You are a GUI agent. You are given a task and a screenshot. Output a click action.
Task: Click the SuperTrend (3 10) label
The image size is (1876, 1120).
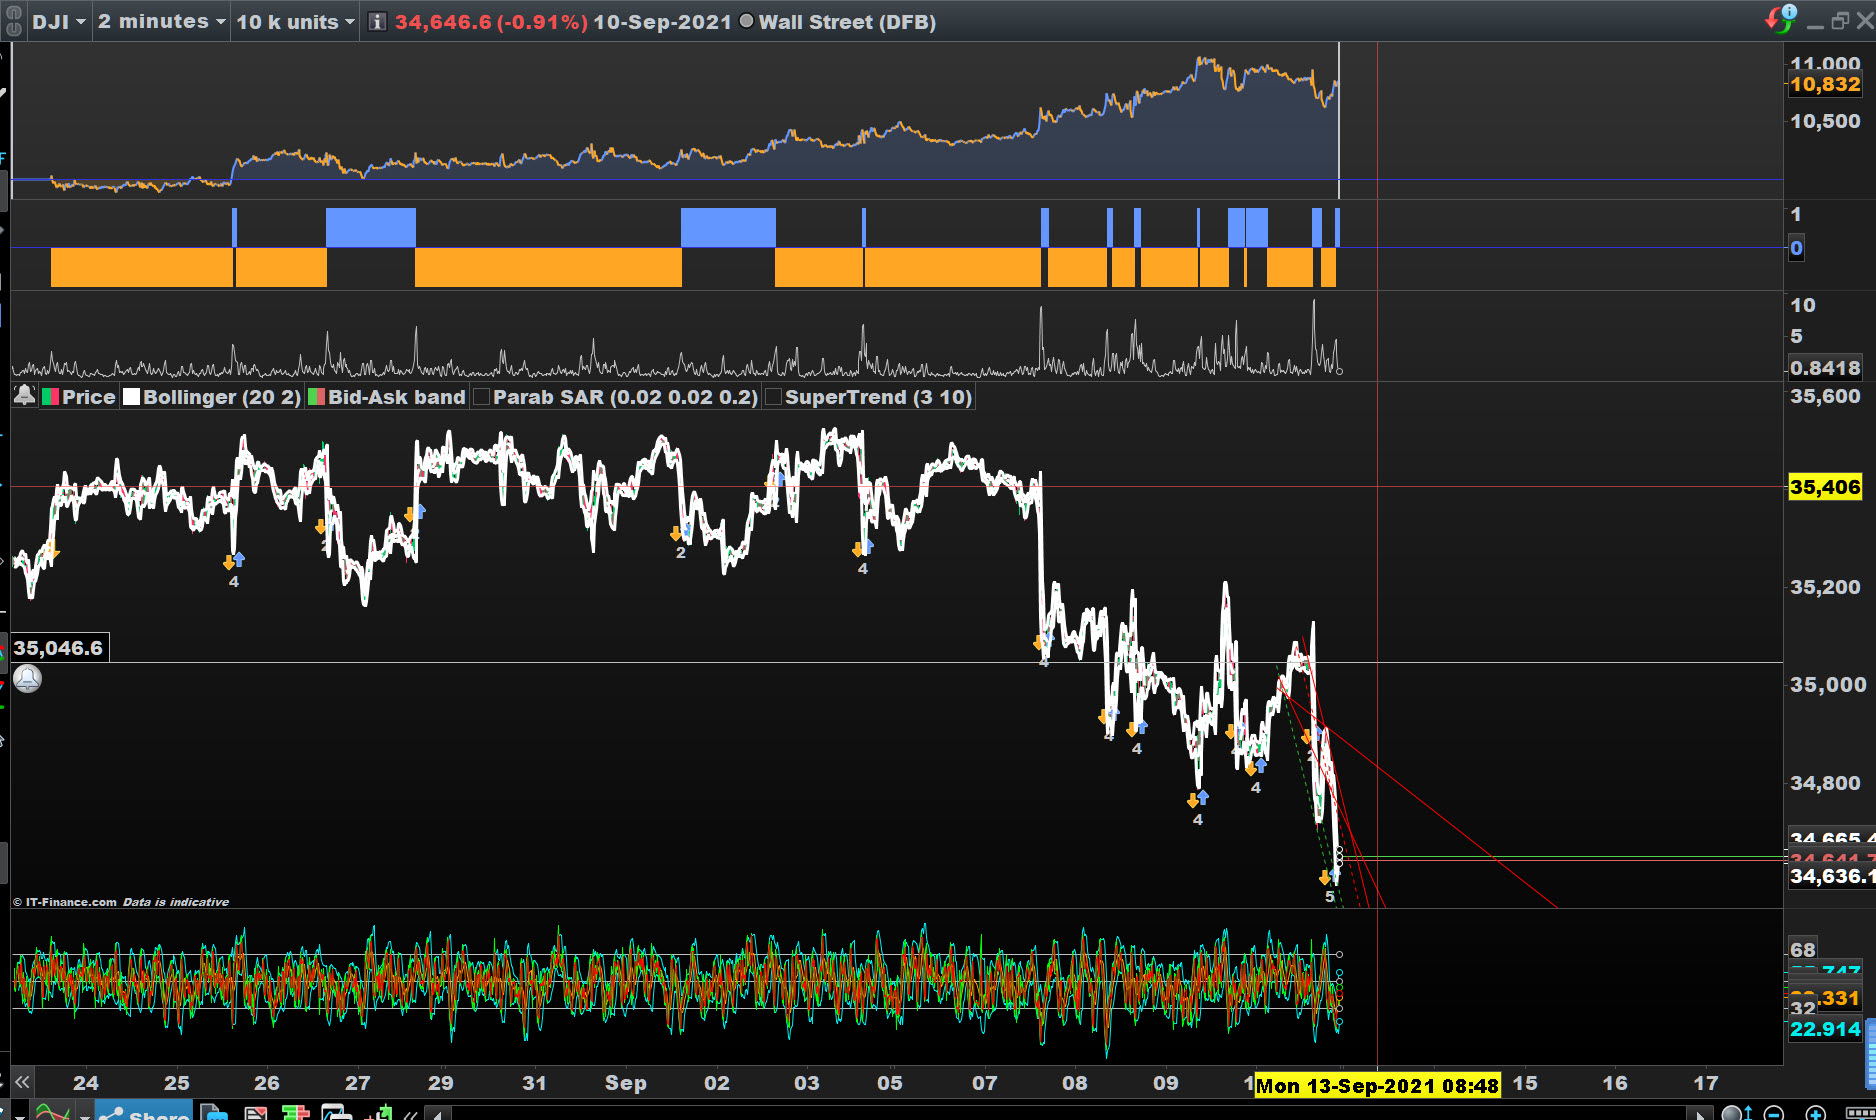click(x=878, y=397)
